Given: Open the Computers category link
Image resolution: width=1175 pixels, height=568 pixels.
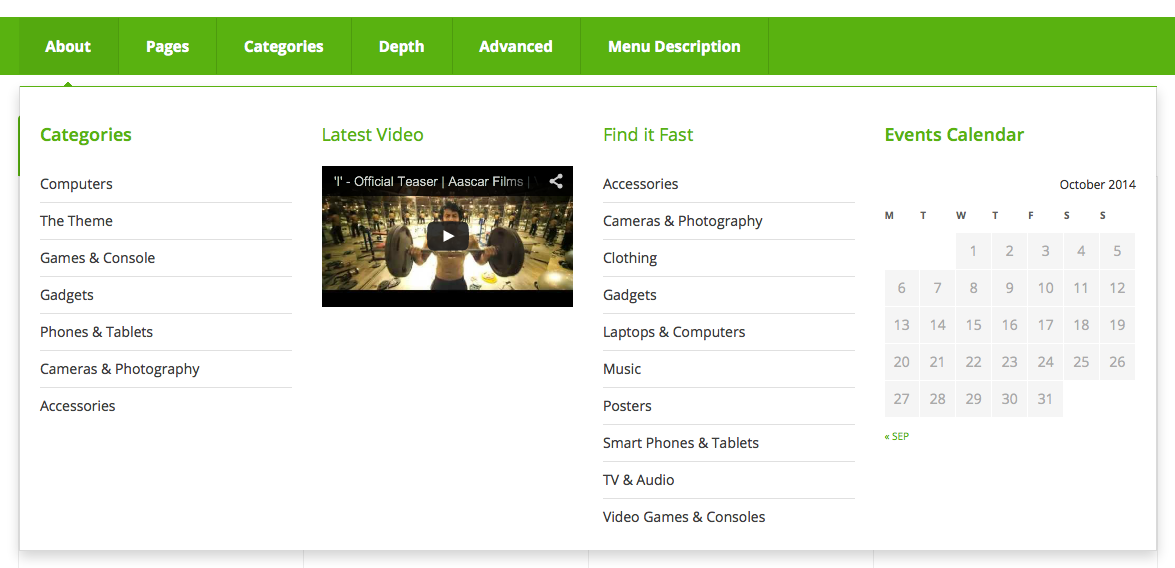Looking at the screenshot, I should click(x=76, y=184).
